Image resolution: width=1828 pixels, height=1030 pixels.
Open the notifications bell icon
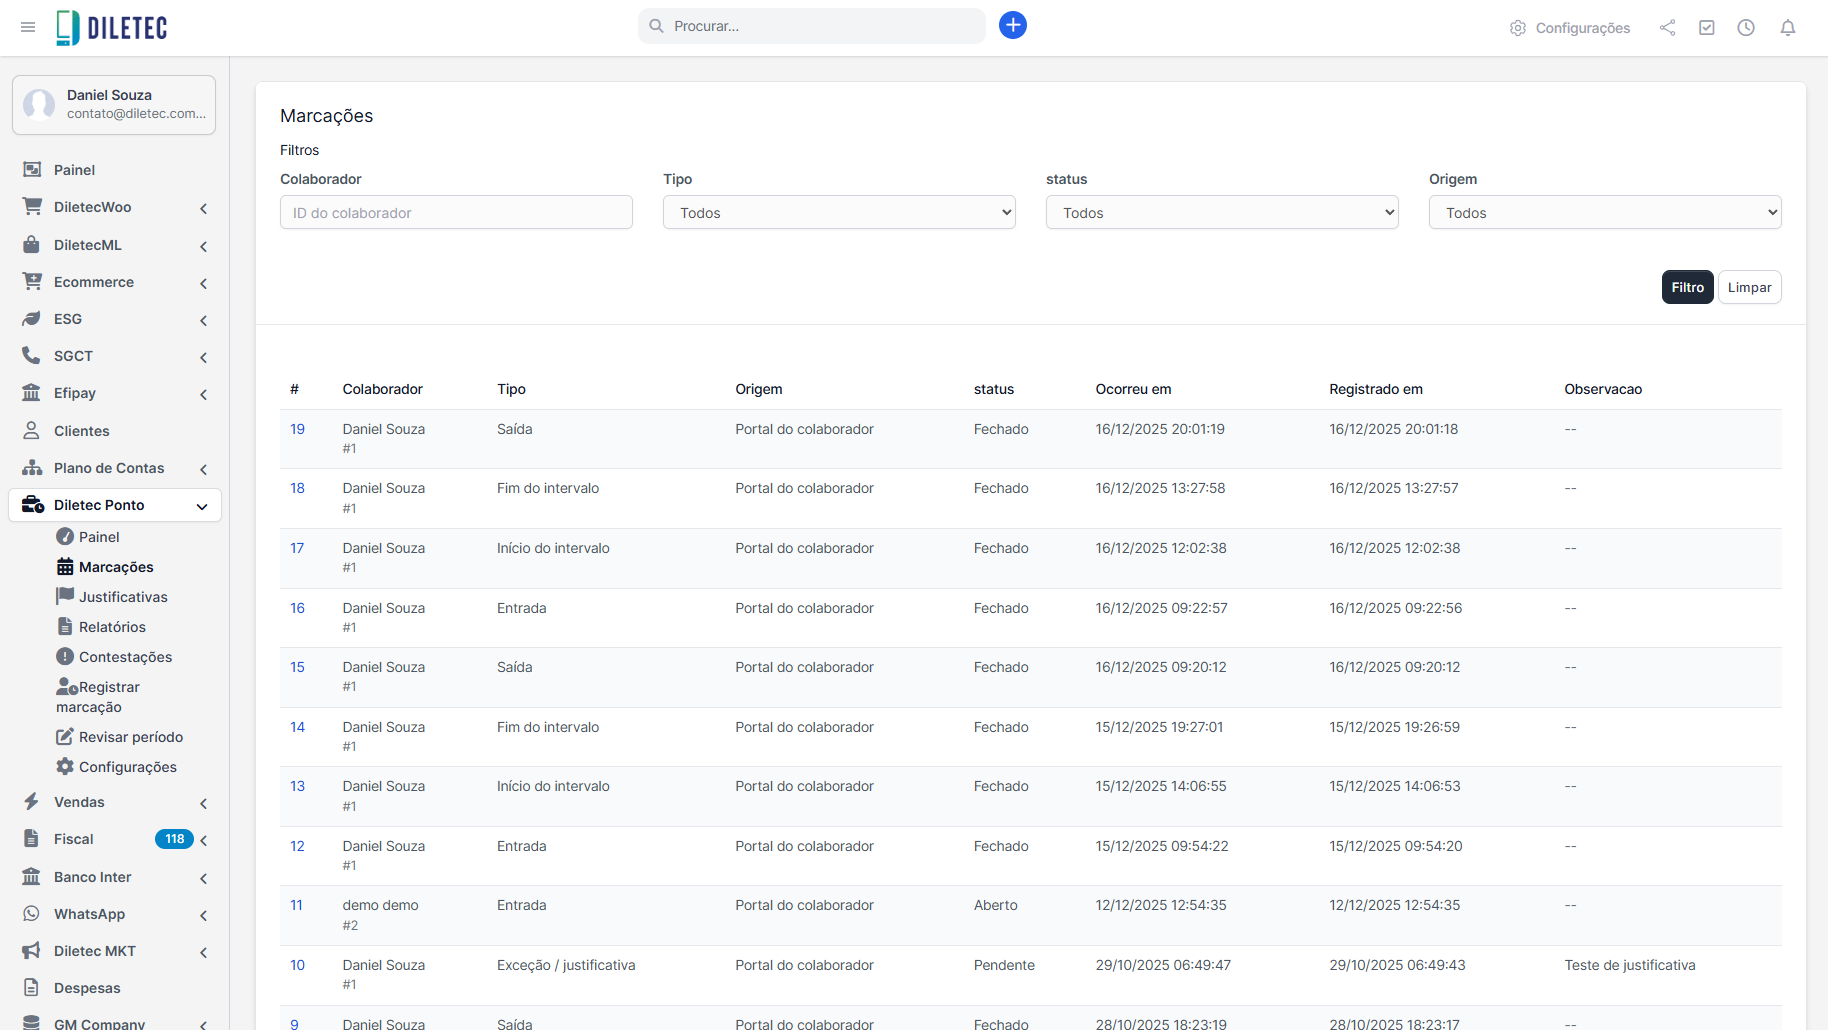click(x=1787, y=28)
